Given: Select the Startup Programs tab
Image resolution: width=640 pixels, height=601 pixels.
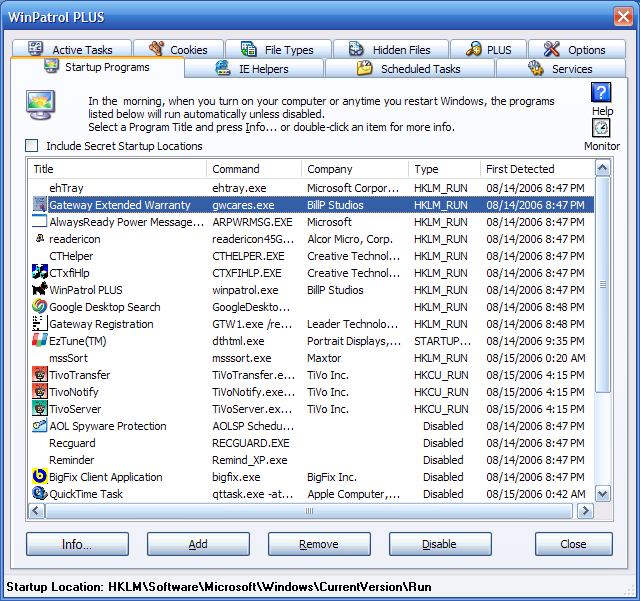Looking at the screenshot, I should coord(97,67).
